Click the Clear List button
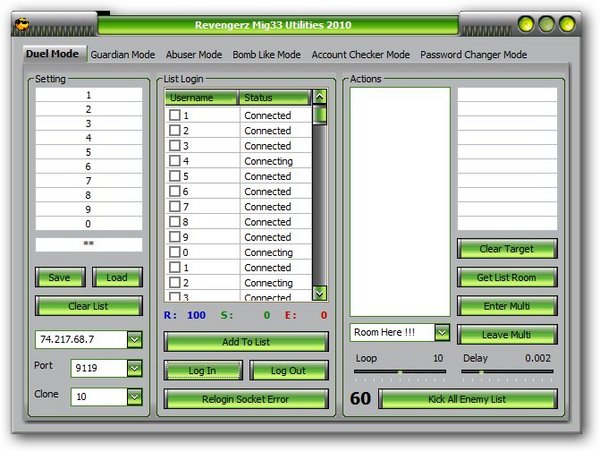Viewport: 600px width, 452px height. coord(89,306)
